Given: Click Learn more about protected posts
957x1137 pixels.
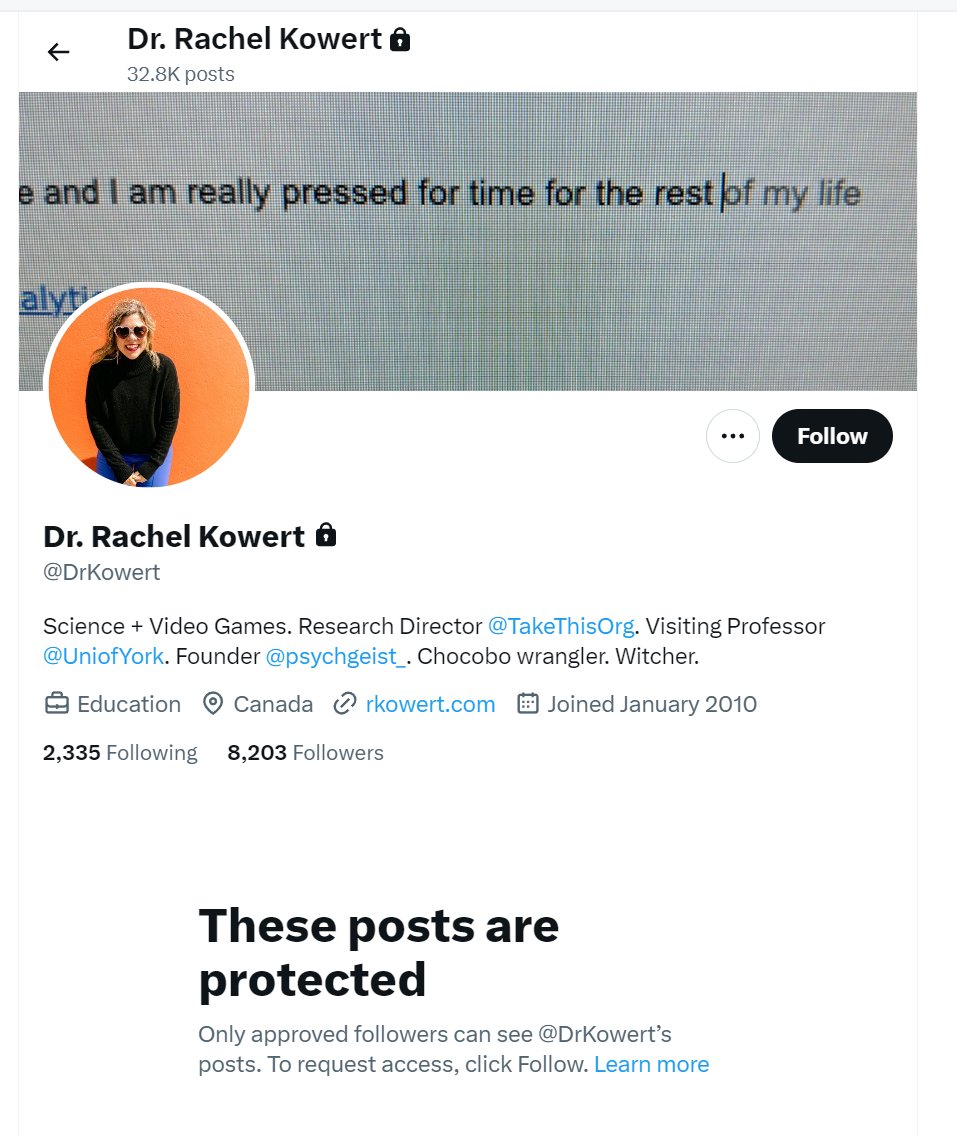Looking at the screenshot, I should pos(651,1064).
